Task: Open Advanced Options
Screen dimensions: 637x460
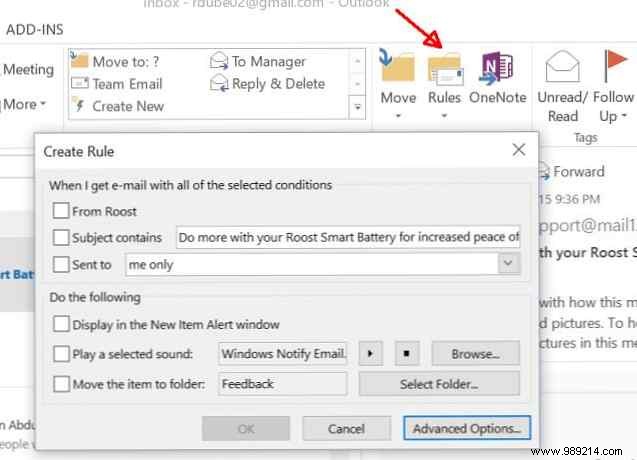Action: pos(467,428)
